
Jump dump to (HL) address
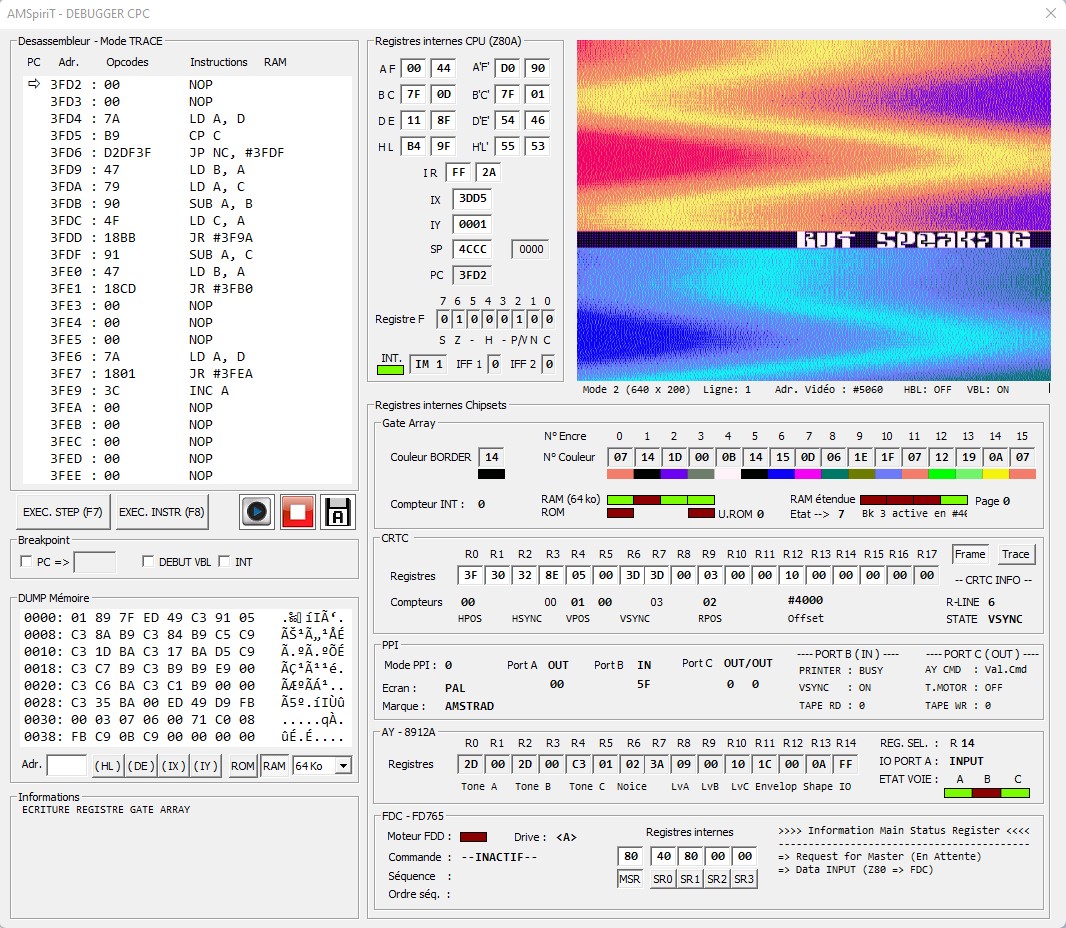(107, 766)
